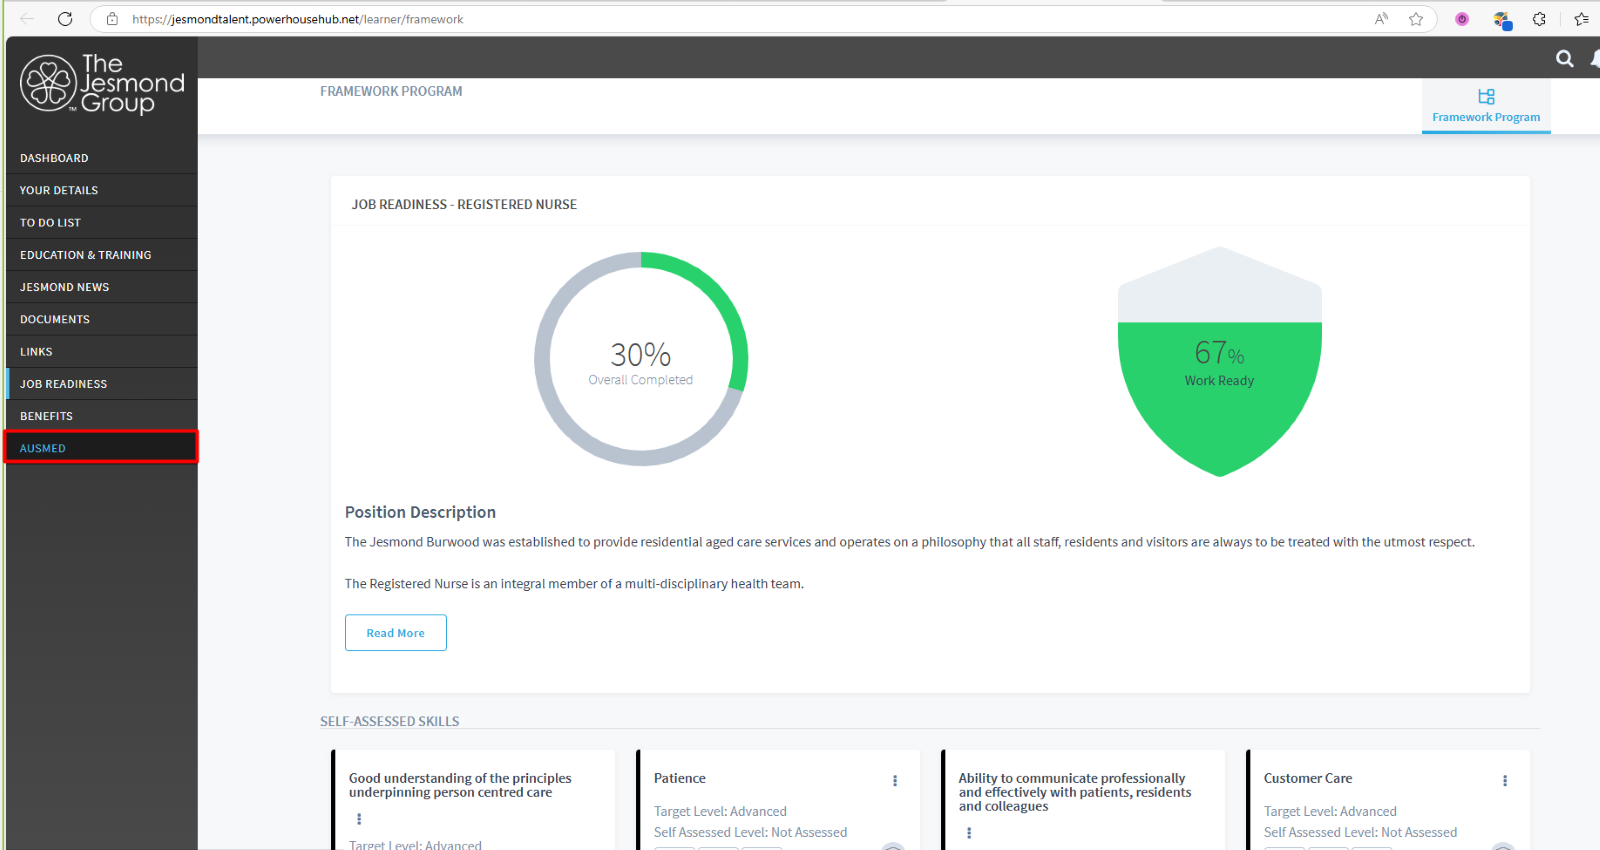Click the colorful profile extension icon
1600x850 pixels.
coord(1502,19)
